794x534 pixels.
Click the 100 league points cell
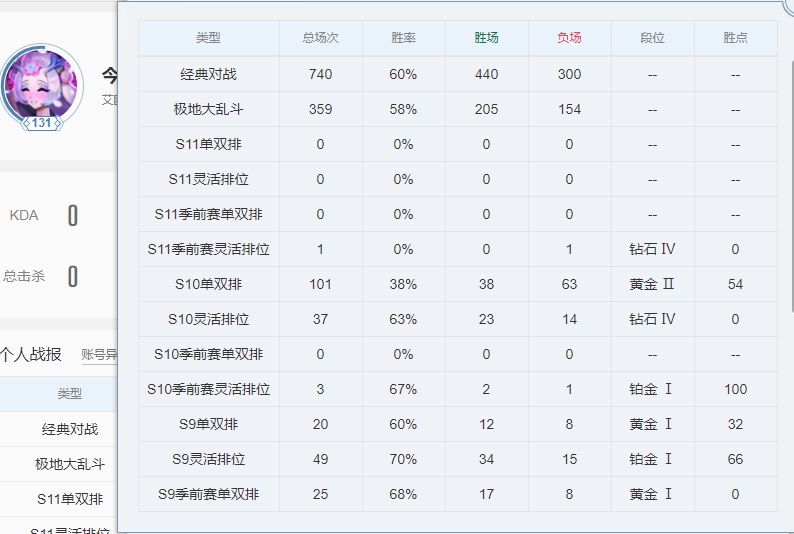point(735,389)
